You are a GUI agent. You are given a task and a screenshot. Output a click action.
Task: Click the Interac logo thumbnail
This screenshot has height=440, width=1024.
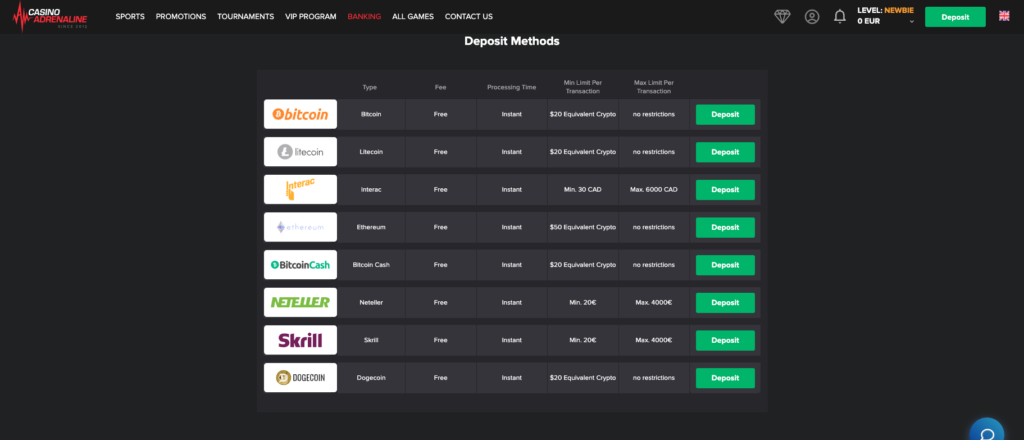(x=300, y=189)
